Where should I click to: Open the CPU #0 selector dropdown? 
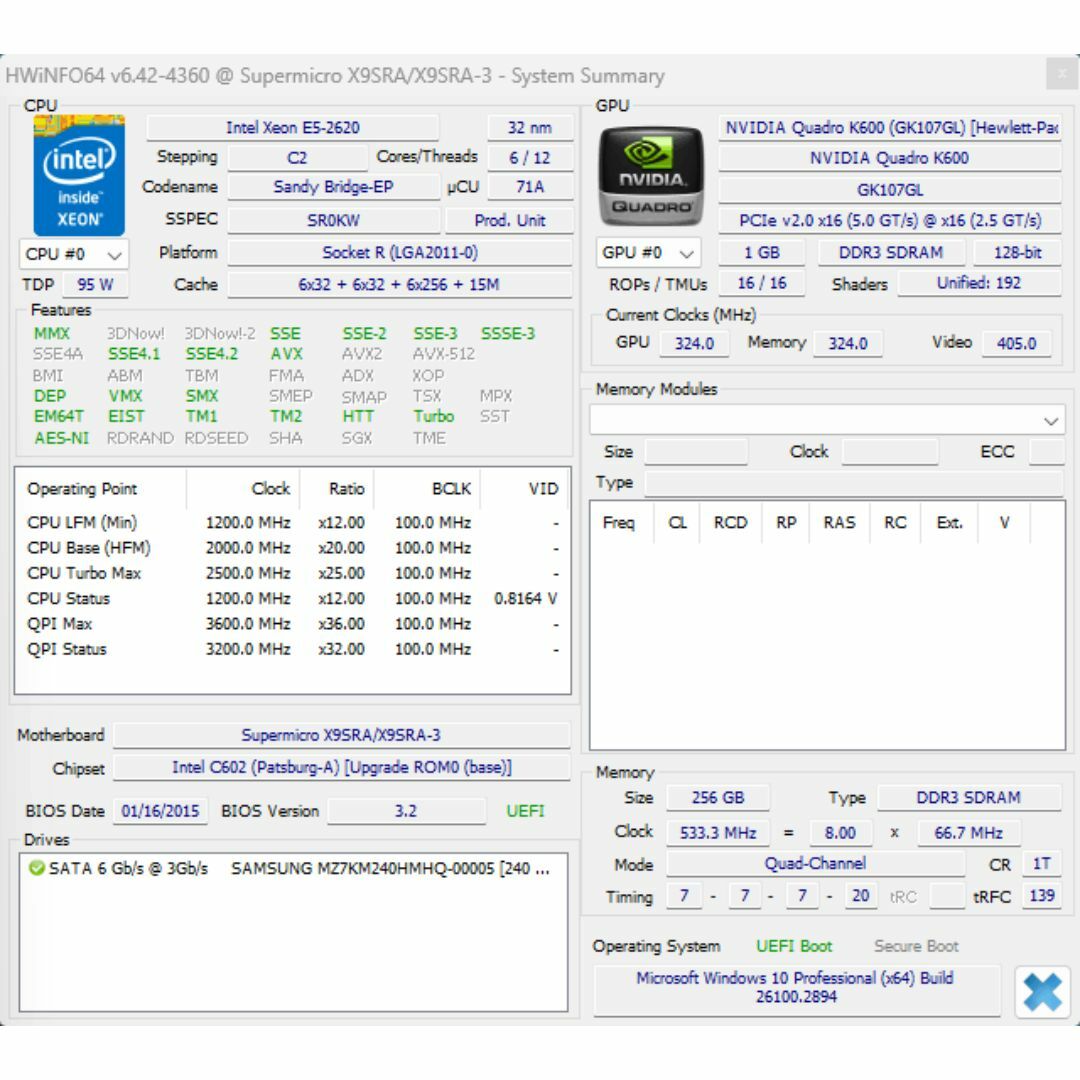pyautogui.click(x=74, y=254)
